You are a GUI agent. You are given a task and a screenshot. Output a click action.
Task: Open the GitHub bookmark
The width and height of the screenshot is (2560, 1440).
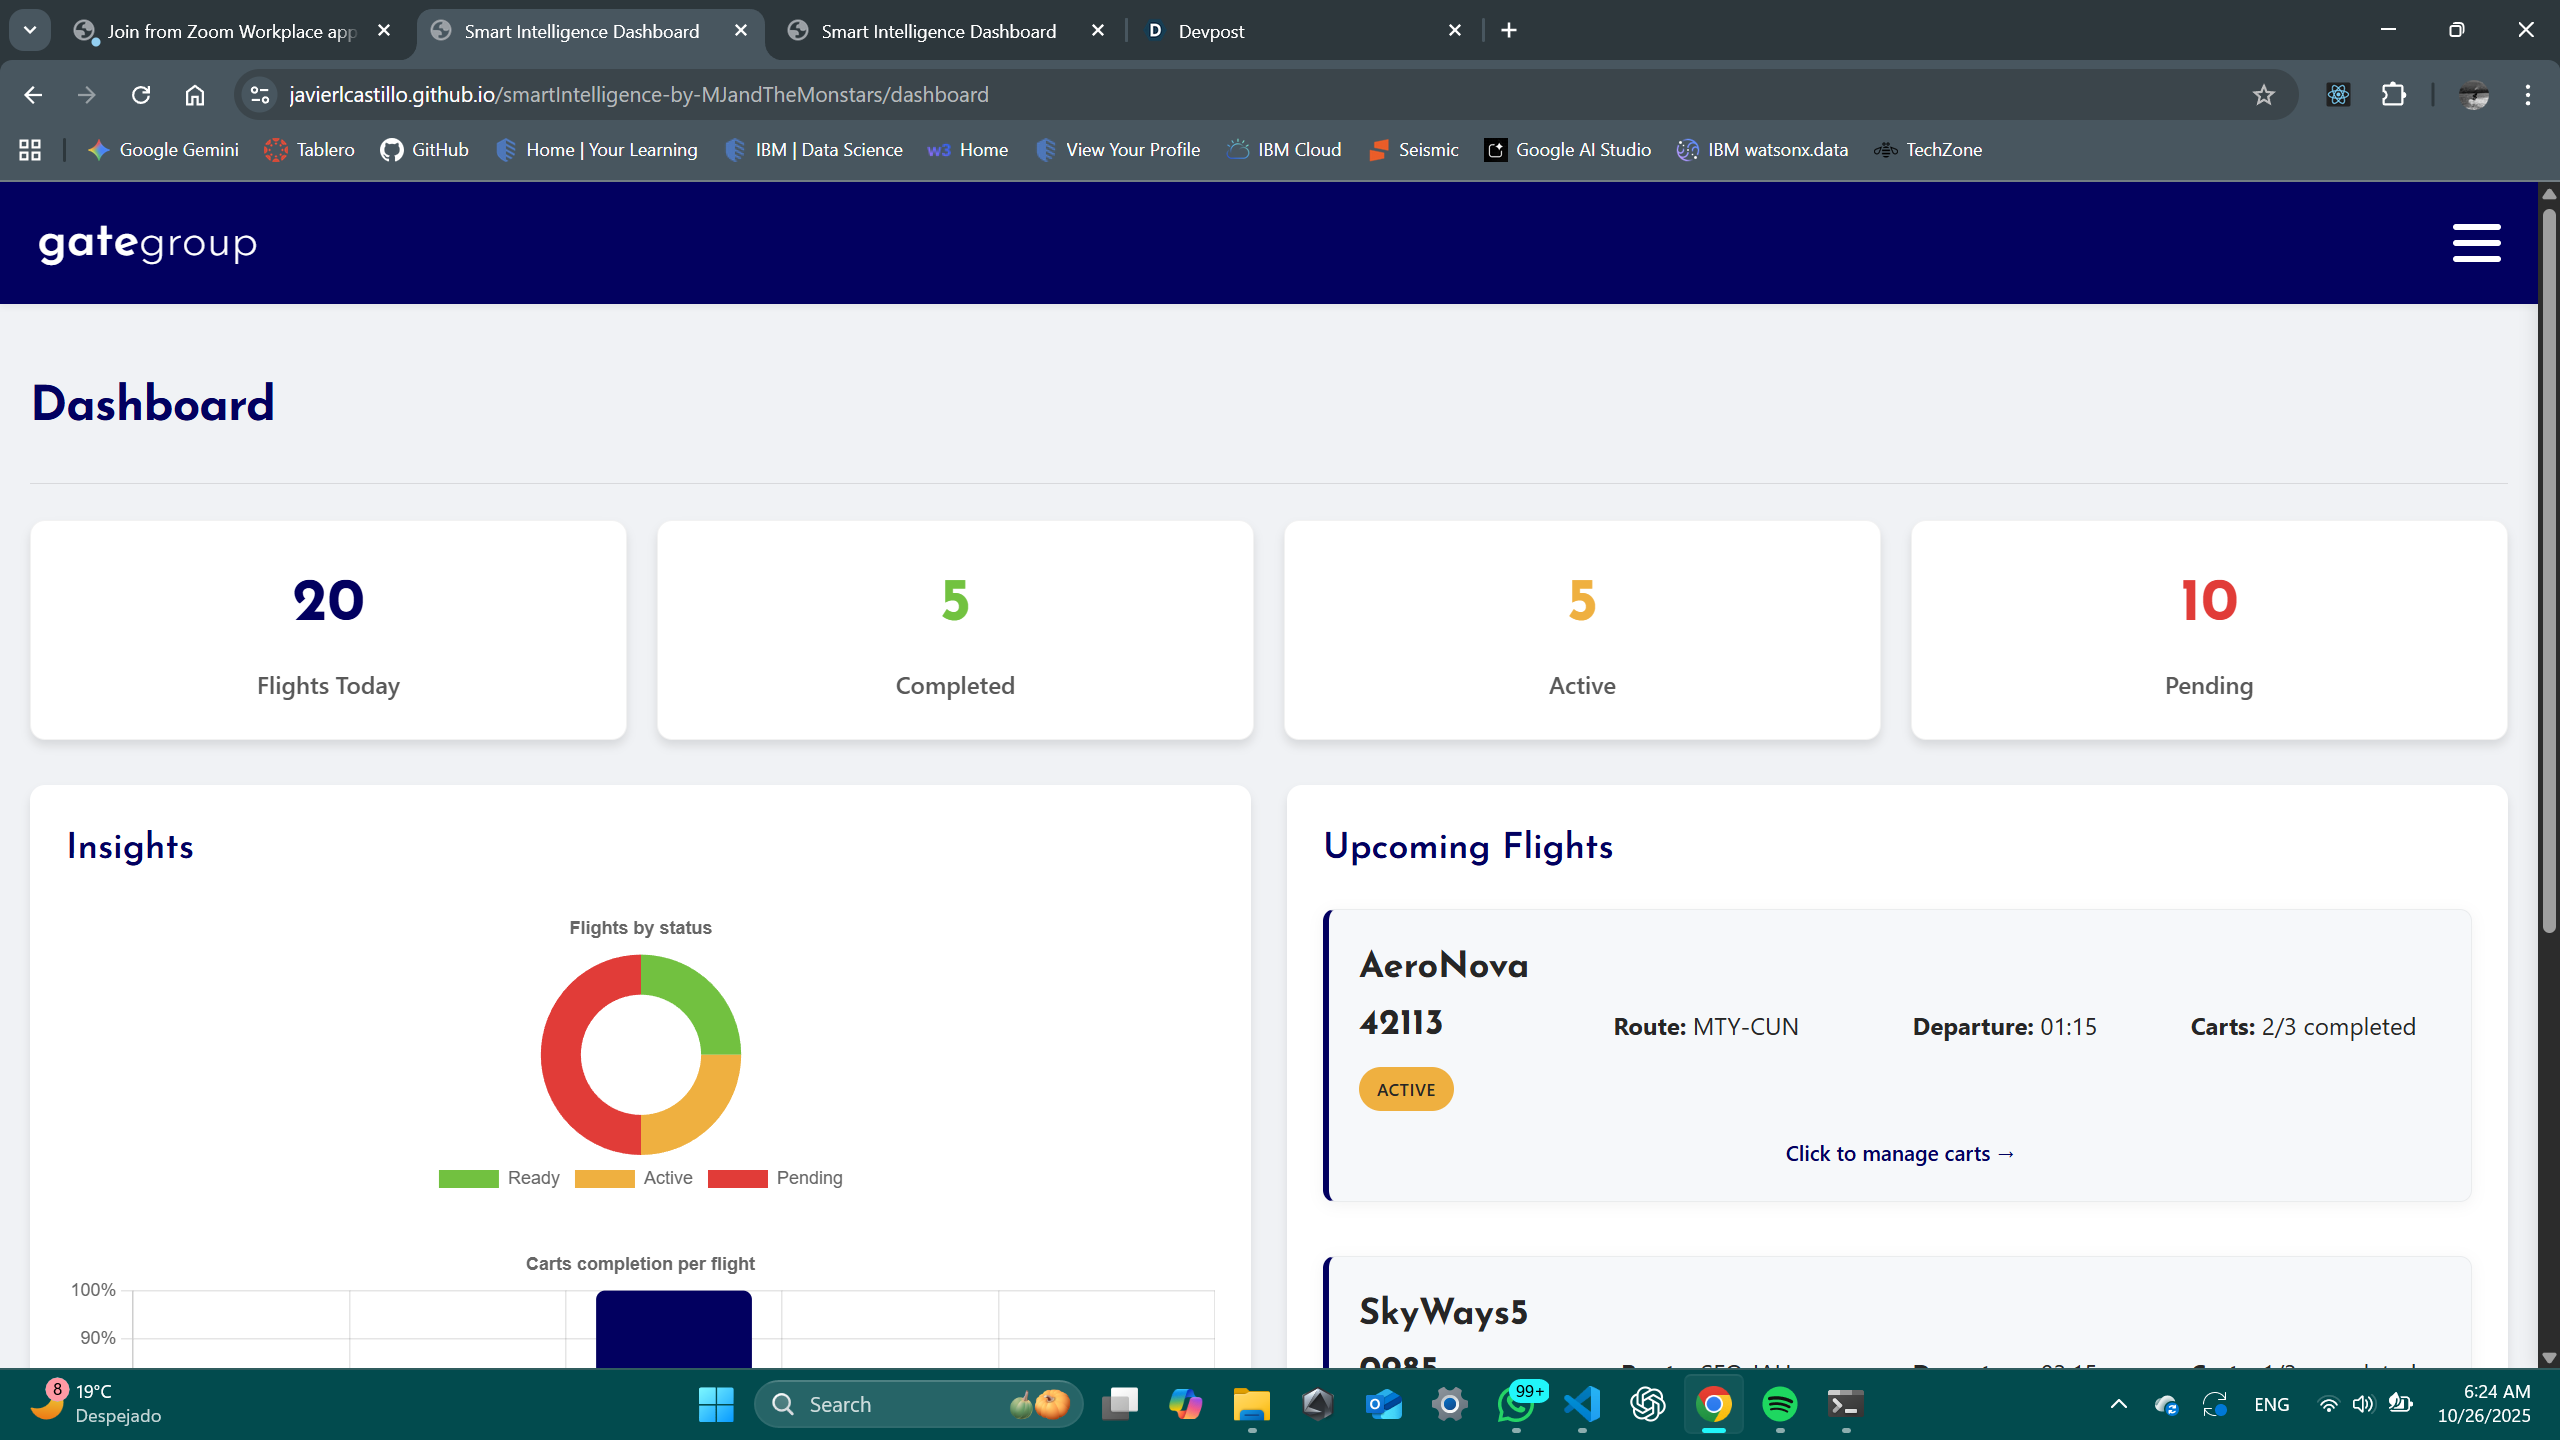[x=424, y=150]
